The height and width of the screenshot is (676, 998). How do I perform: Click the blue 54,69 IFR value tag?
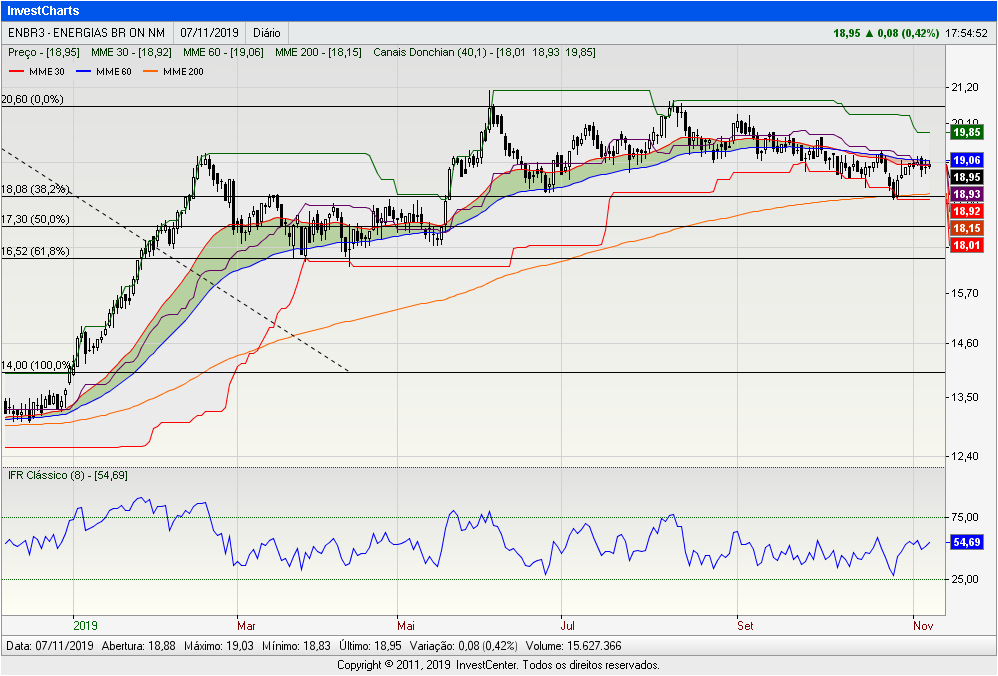[x=965, y=541]
